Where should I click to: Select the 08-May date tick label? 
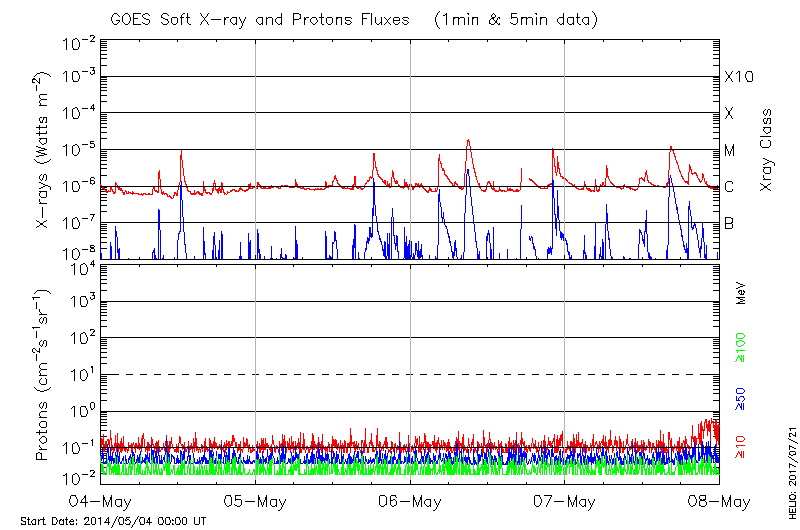(719, 502)
